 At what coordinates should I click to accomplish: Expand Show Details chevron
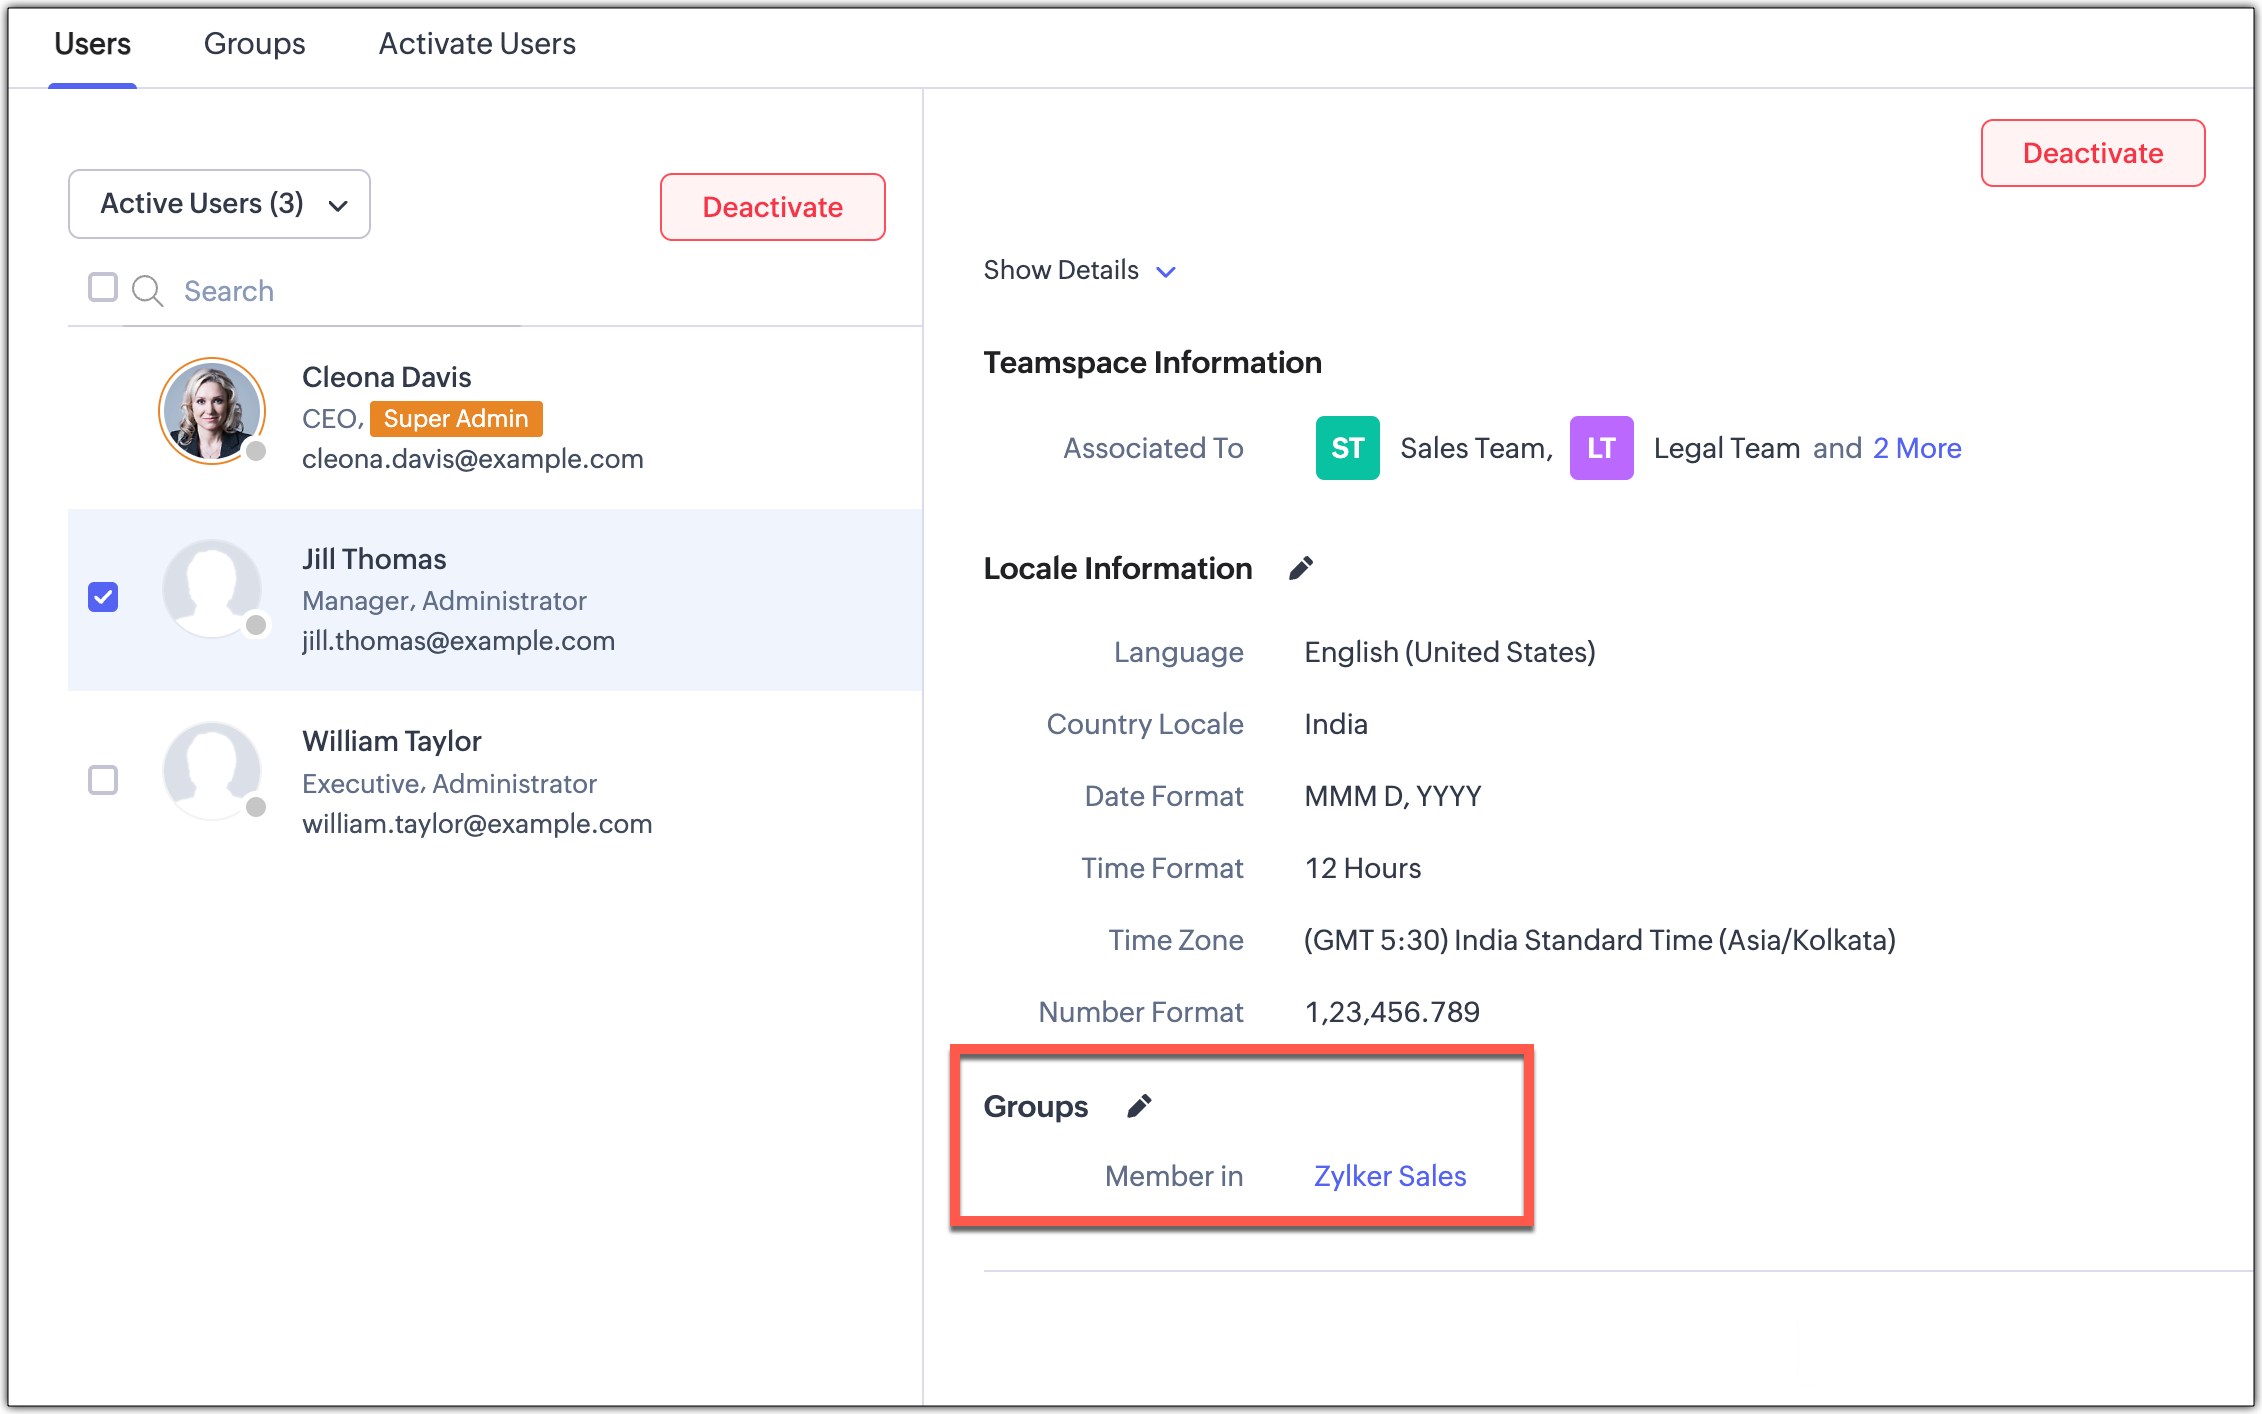1166,271
